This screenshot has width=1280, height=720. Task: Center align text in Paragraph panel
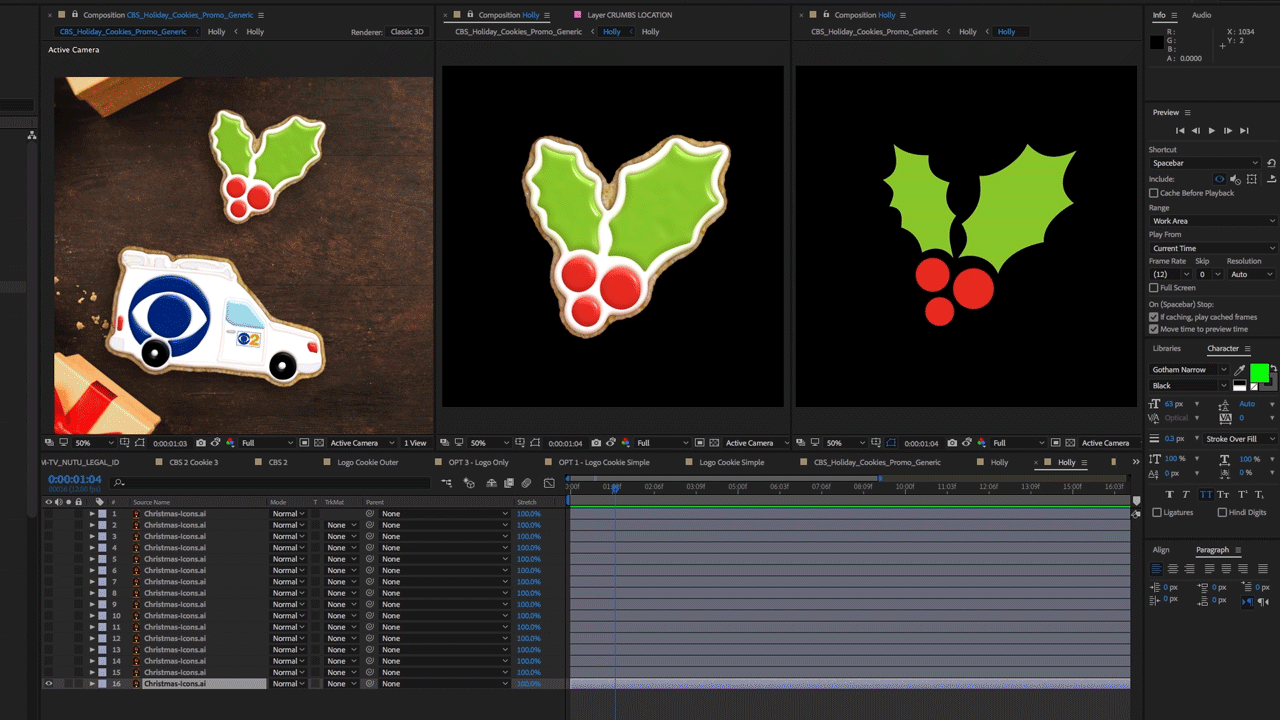(1173, 569)
